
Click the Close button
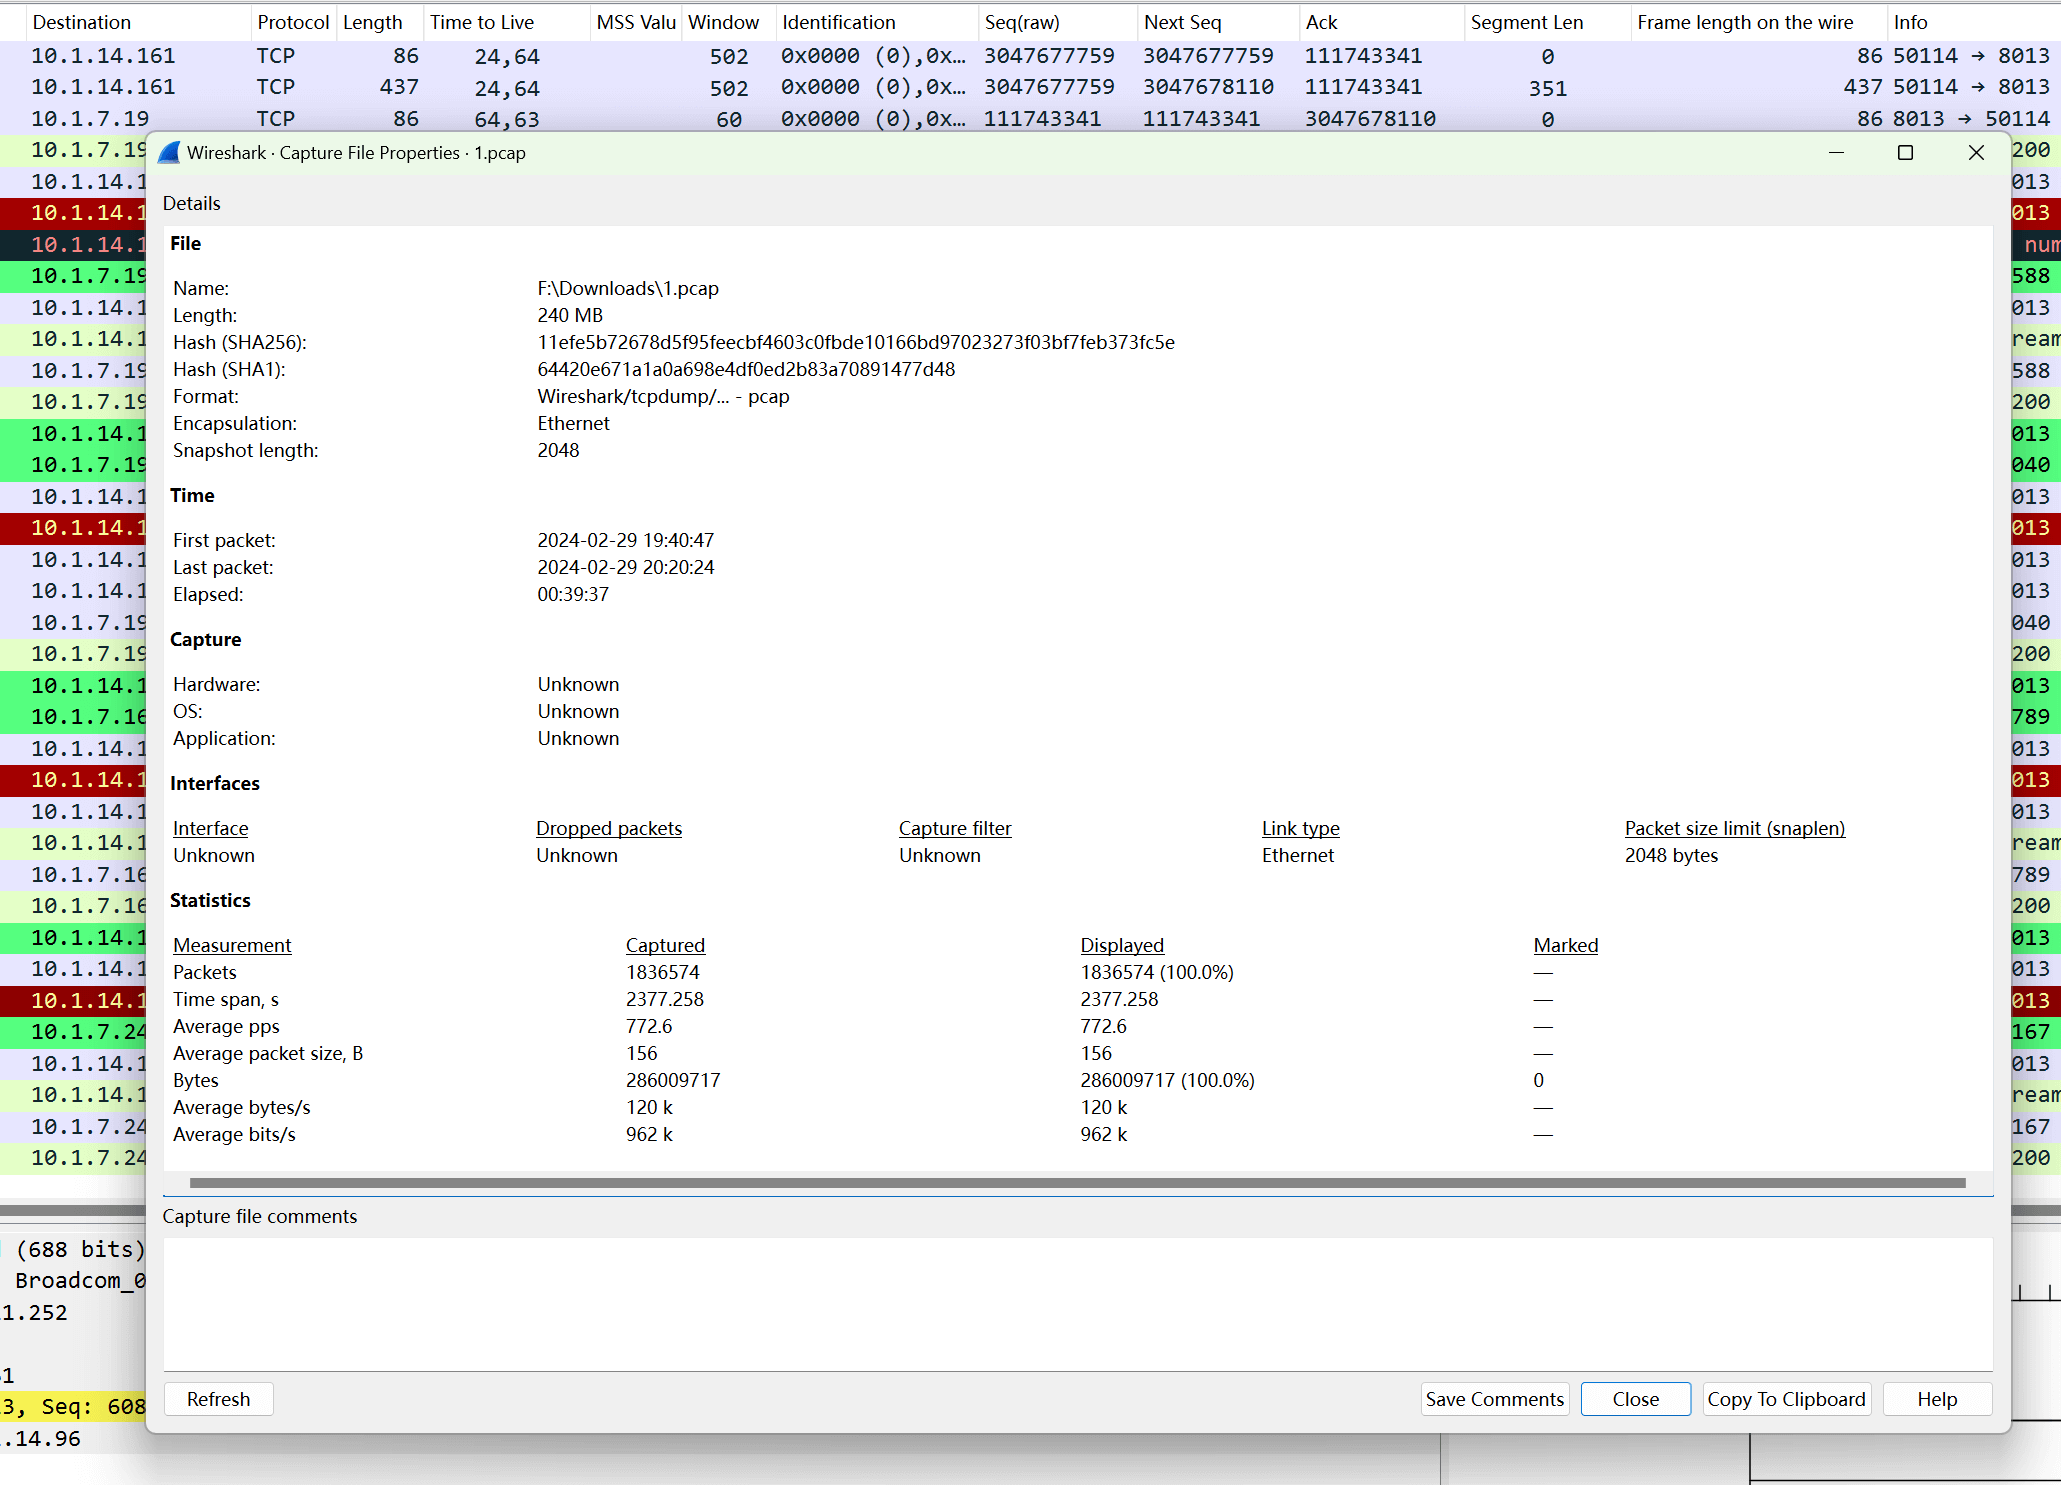tap(1635, 1399)
